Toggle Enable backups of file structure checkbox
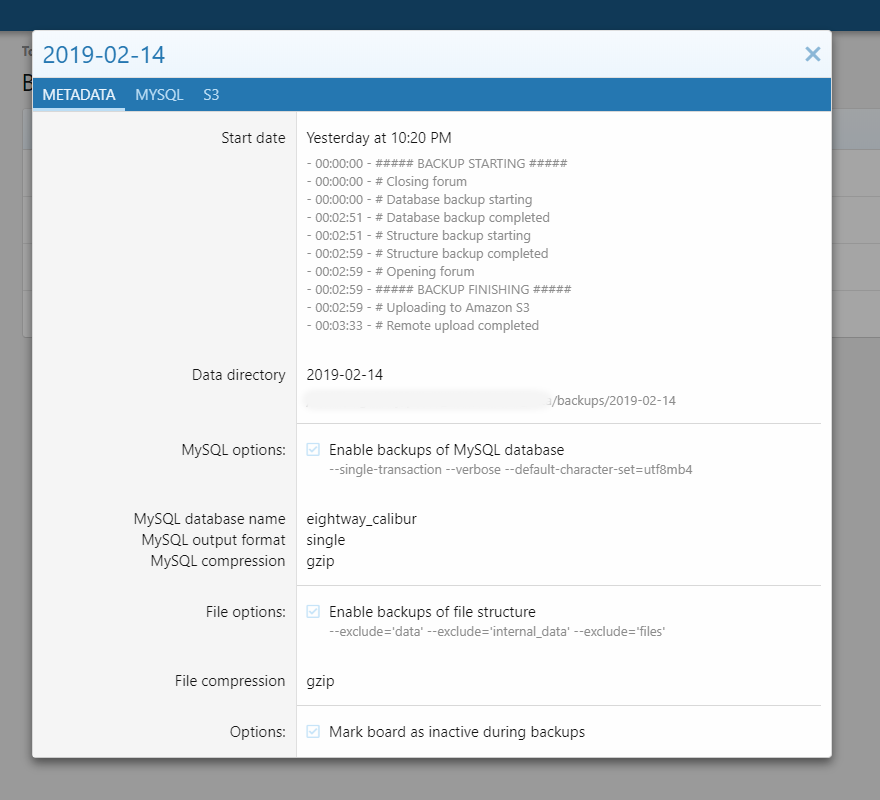 pos(314,612)
